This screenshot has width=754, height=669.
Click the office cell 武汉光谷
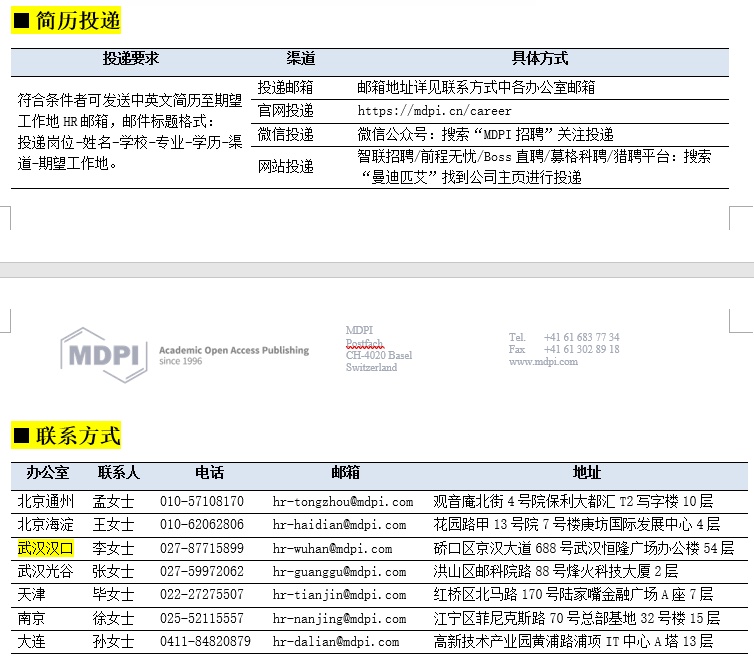pos(46,571)
